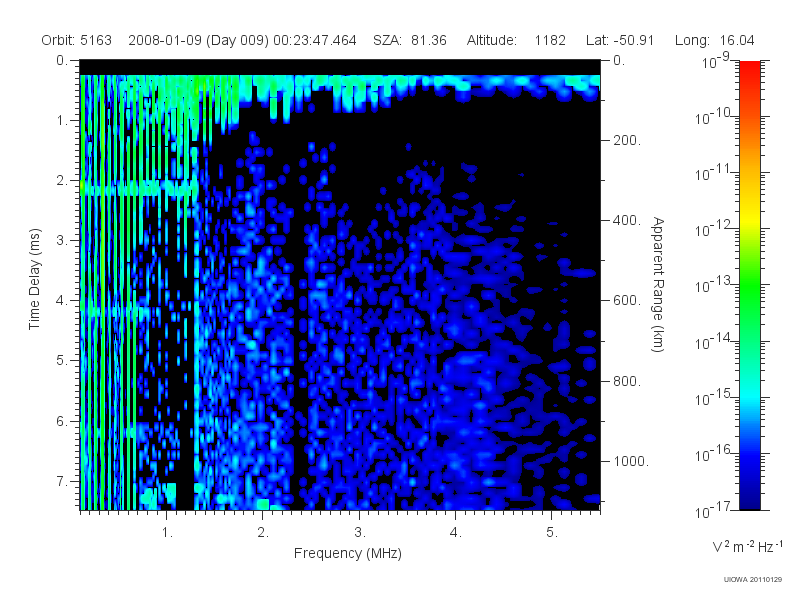Click the 4. tick label on time delay axis
Viewport: 800px width, 600px height.
[x=62, y=301]
